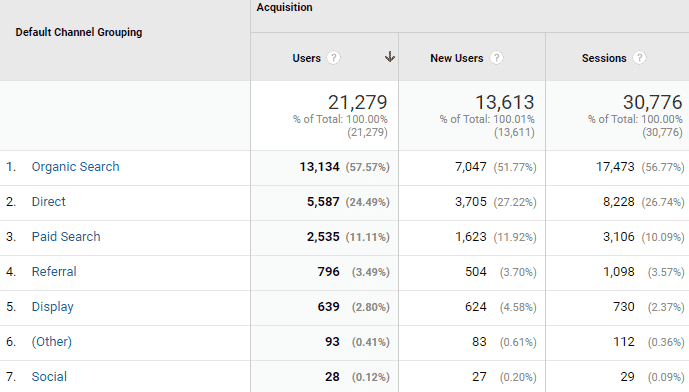View the Display channel breakdown
The height and width of the screenshot is (392, 689).
click(52, 307)
